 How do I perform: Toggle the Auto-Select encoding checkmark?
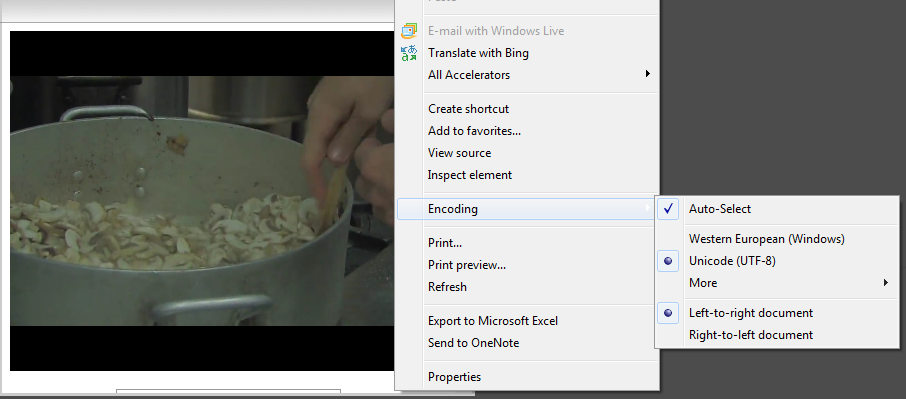coord(668,209)
